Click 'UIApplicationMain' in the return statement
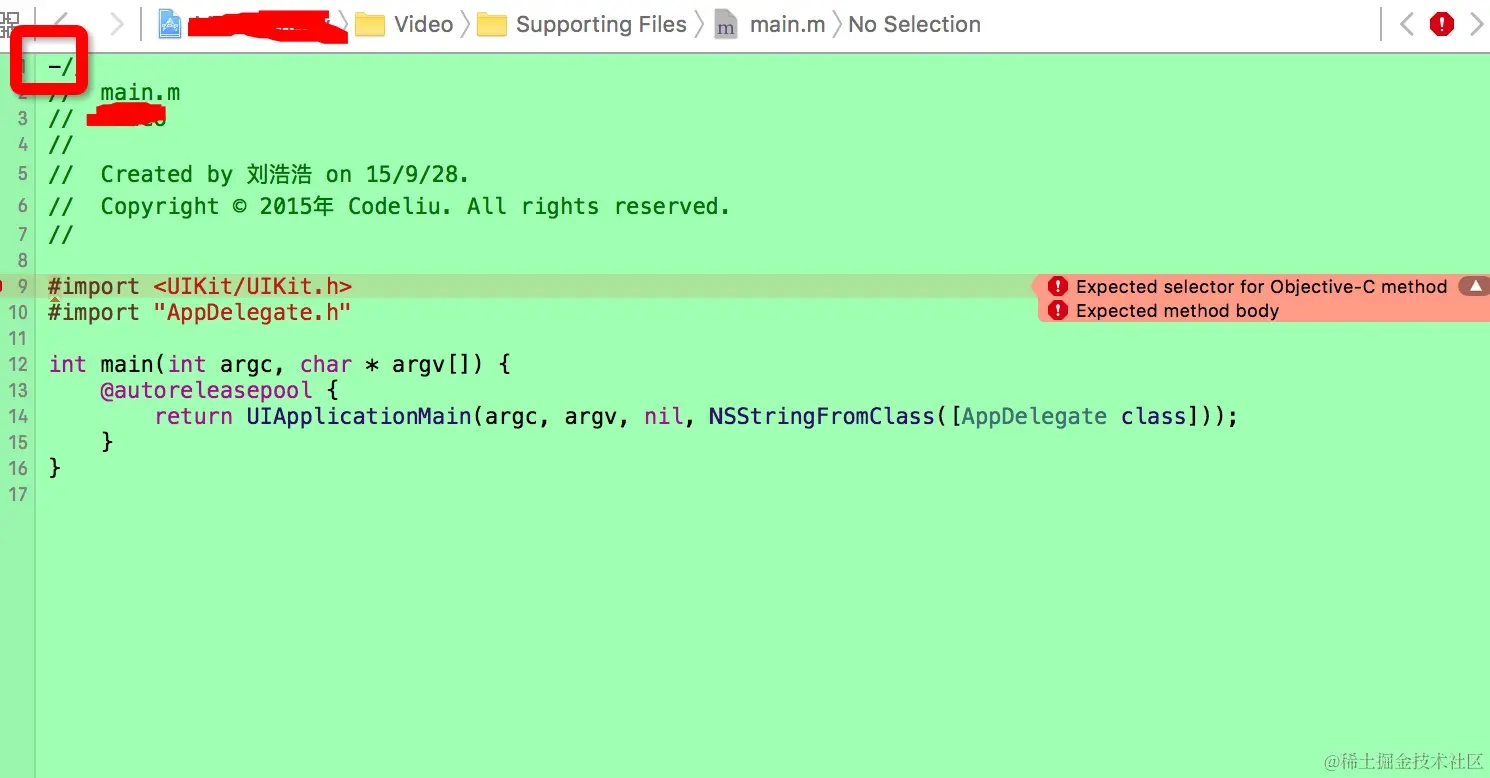 click(359, 416)
